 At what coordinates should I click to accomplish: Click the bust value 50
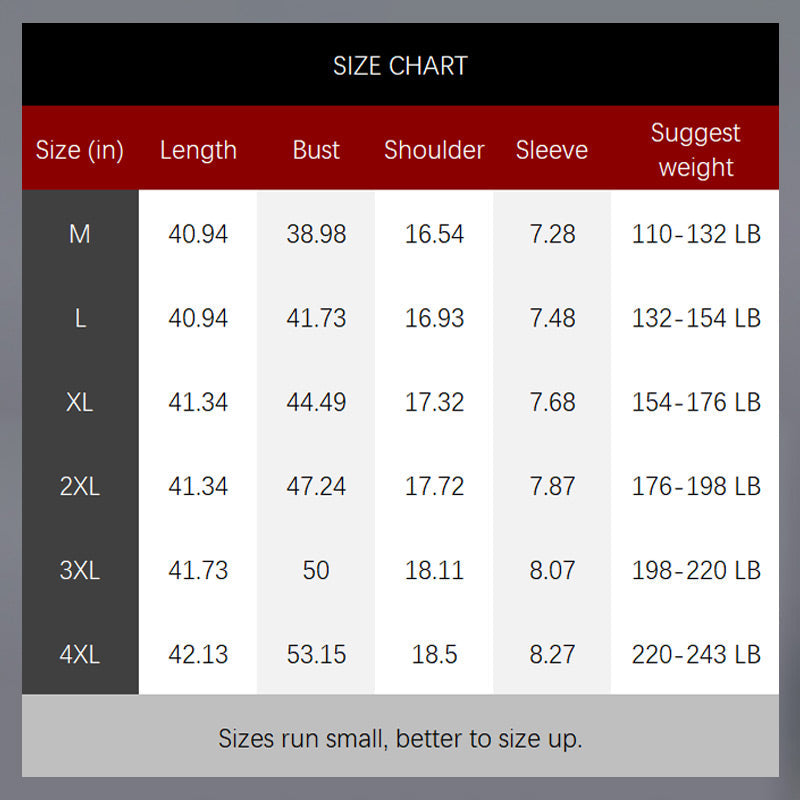click(316, 570)
